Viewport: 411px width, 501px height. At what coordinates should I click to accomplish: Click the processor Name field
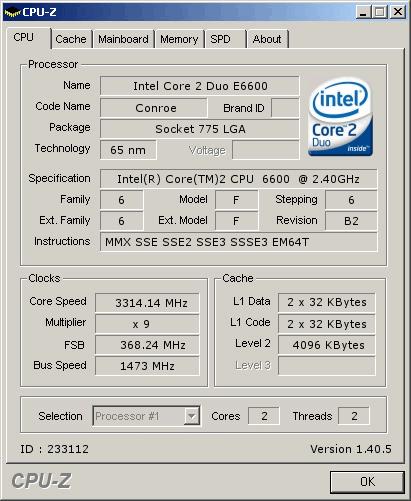tap(200, 86)
